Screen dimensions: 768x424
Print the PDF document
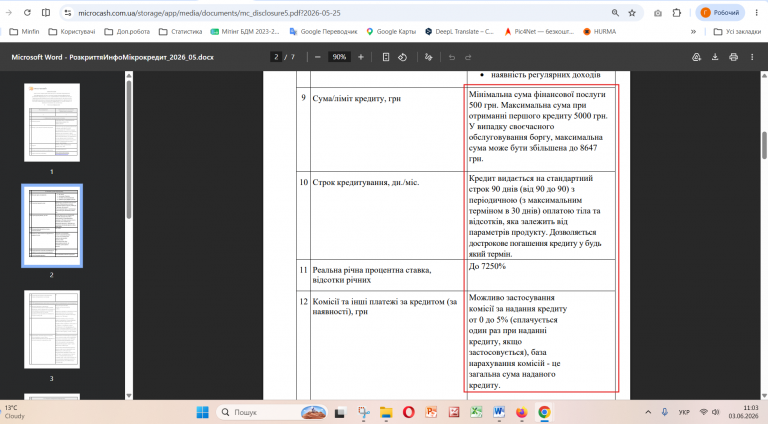pos(733,57)
